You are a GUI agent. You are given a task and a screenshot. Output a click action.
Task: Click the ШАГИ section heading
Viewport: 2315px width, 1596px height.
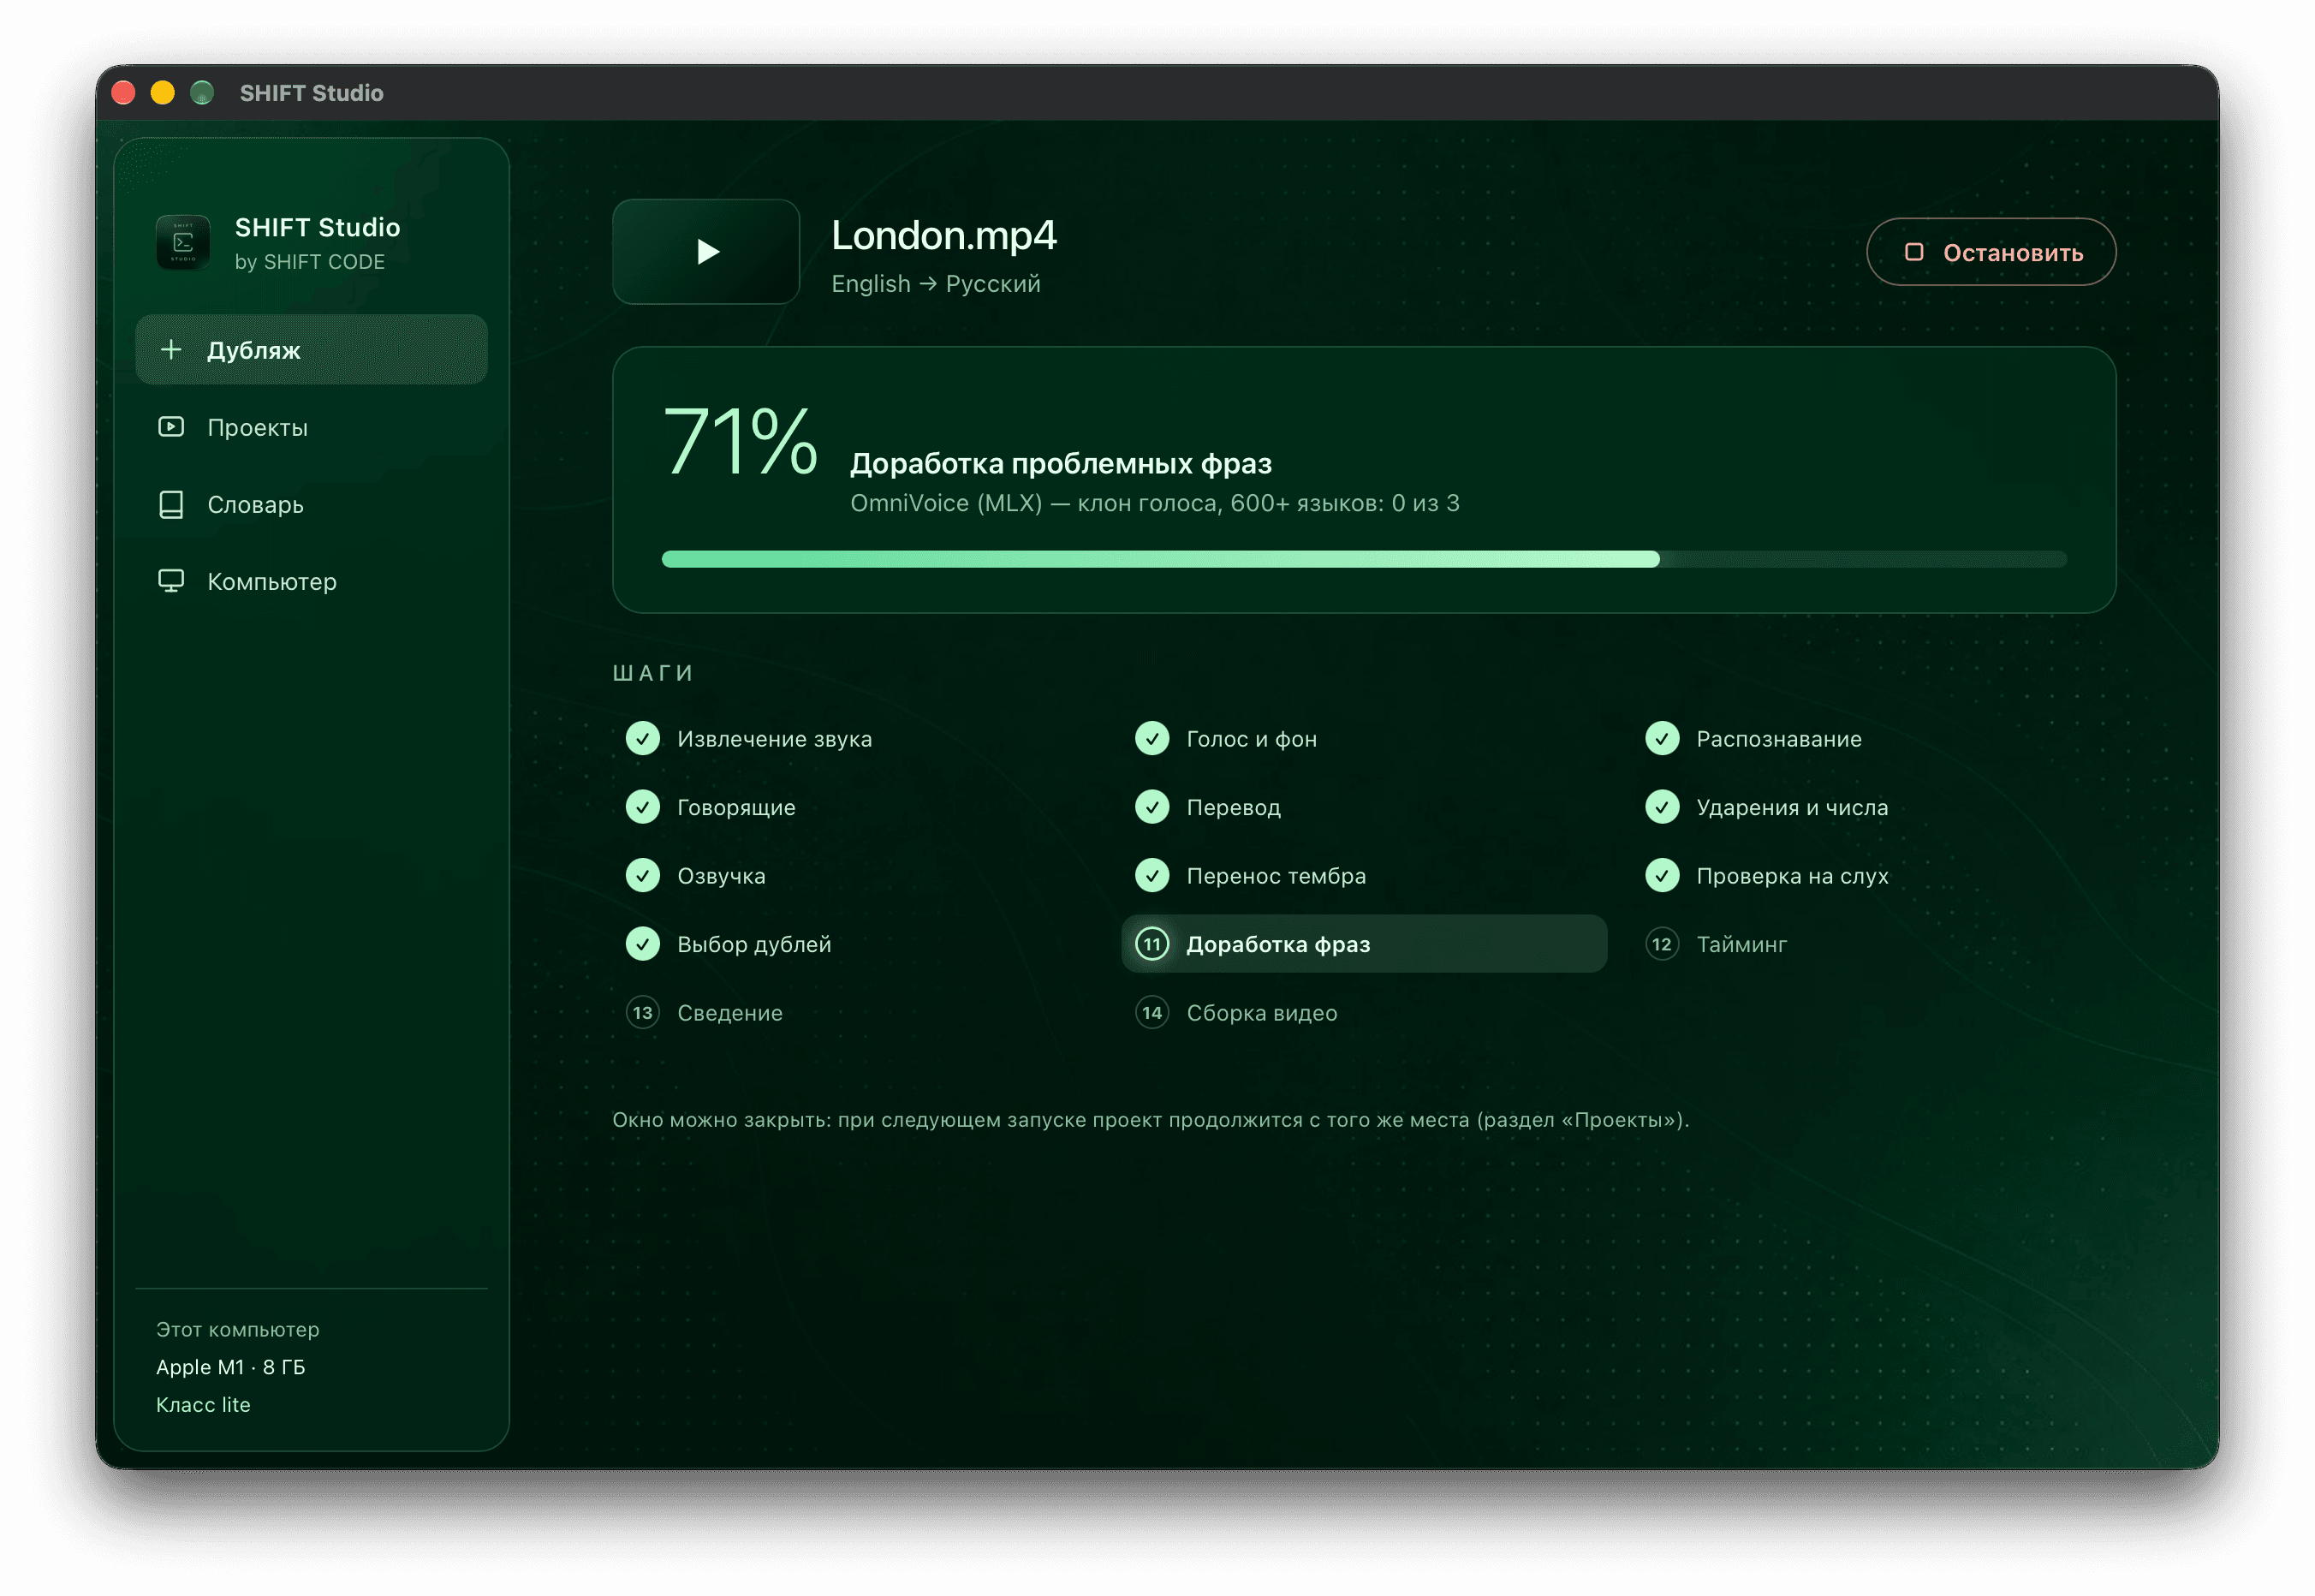653,674
